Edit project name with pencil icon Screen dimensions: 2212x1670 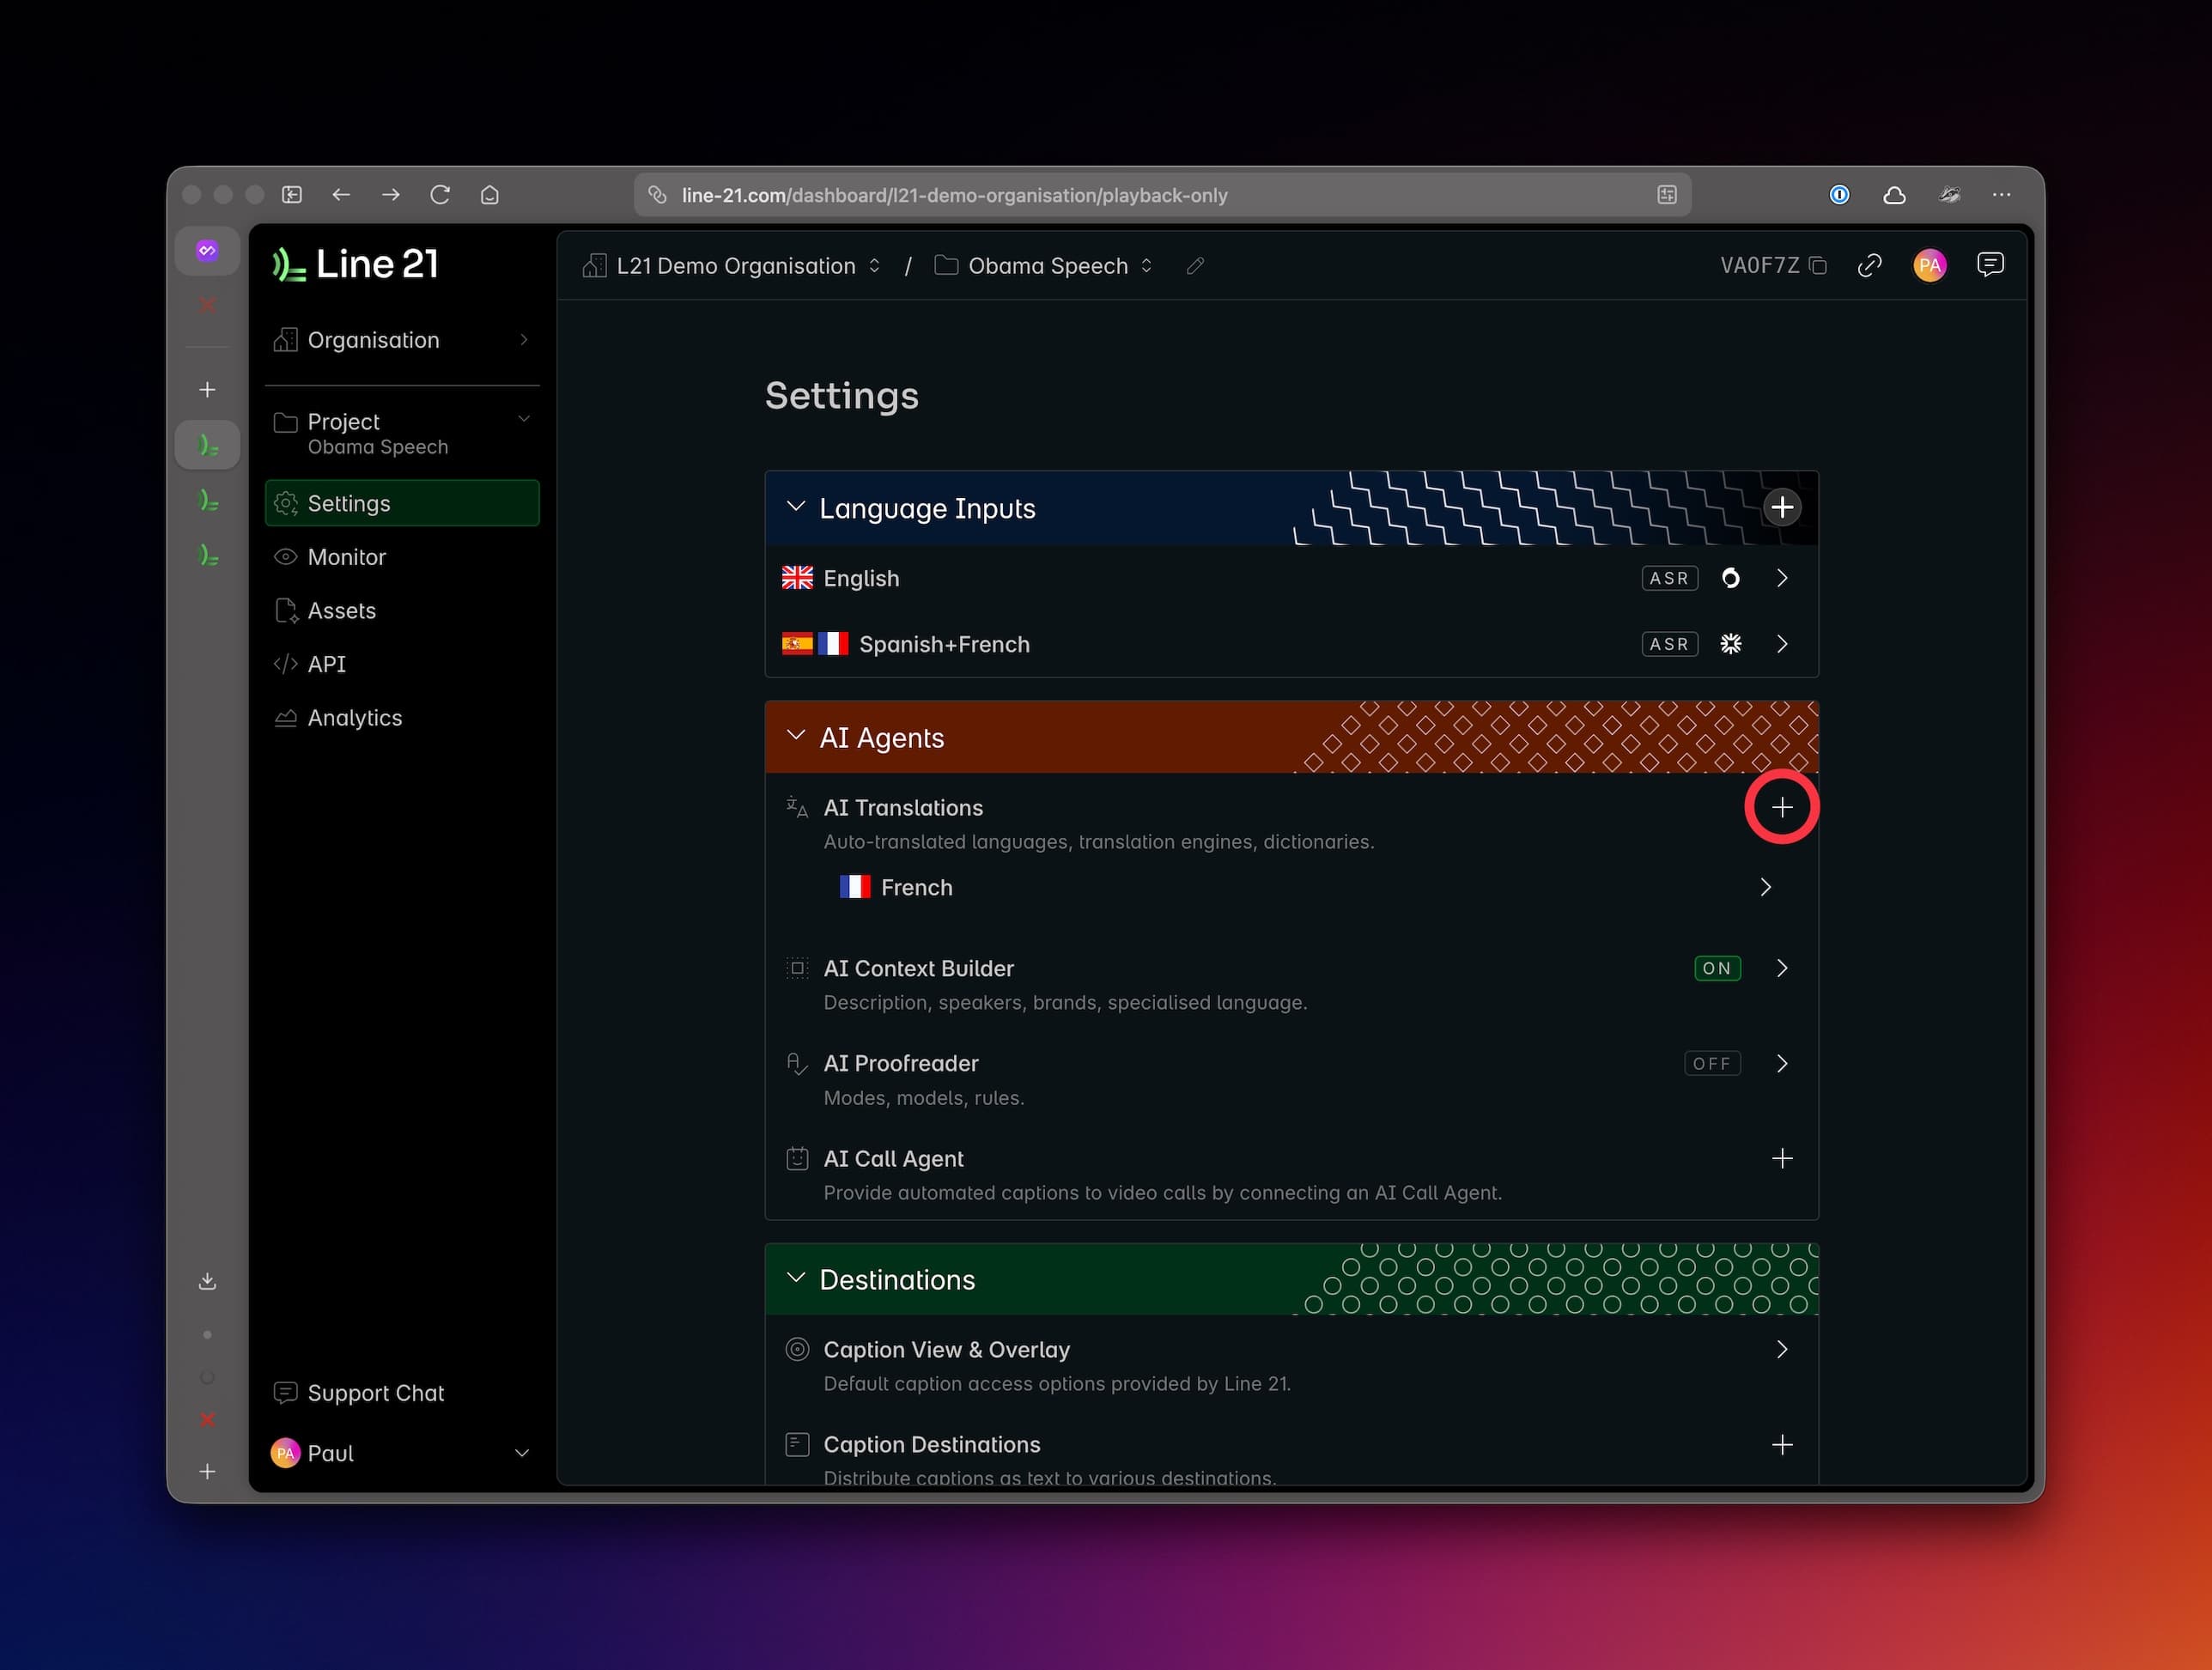pyautogui.click(x=1195, y=266)
